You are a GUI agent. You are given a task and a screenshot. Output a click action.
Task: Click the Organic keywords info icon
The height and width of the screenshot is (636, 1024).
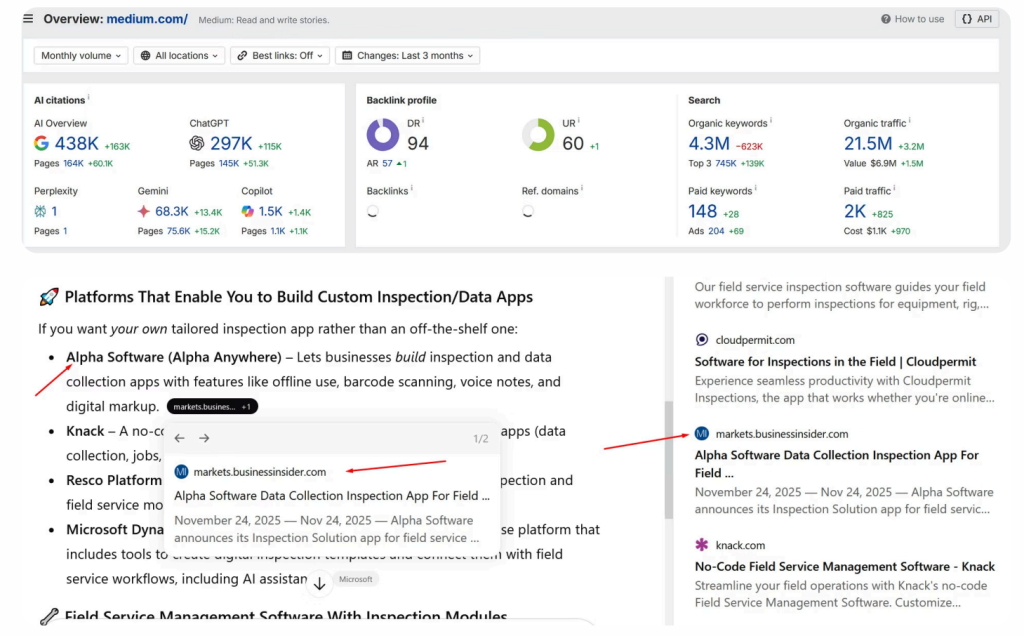pos(771,120)
